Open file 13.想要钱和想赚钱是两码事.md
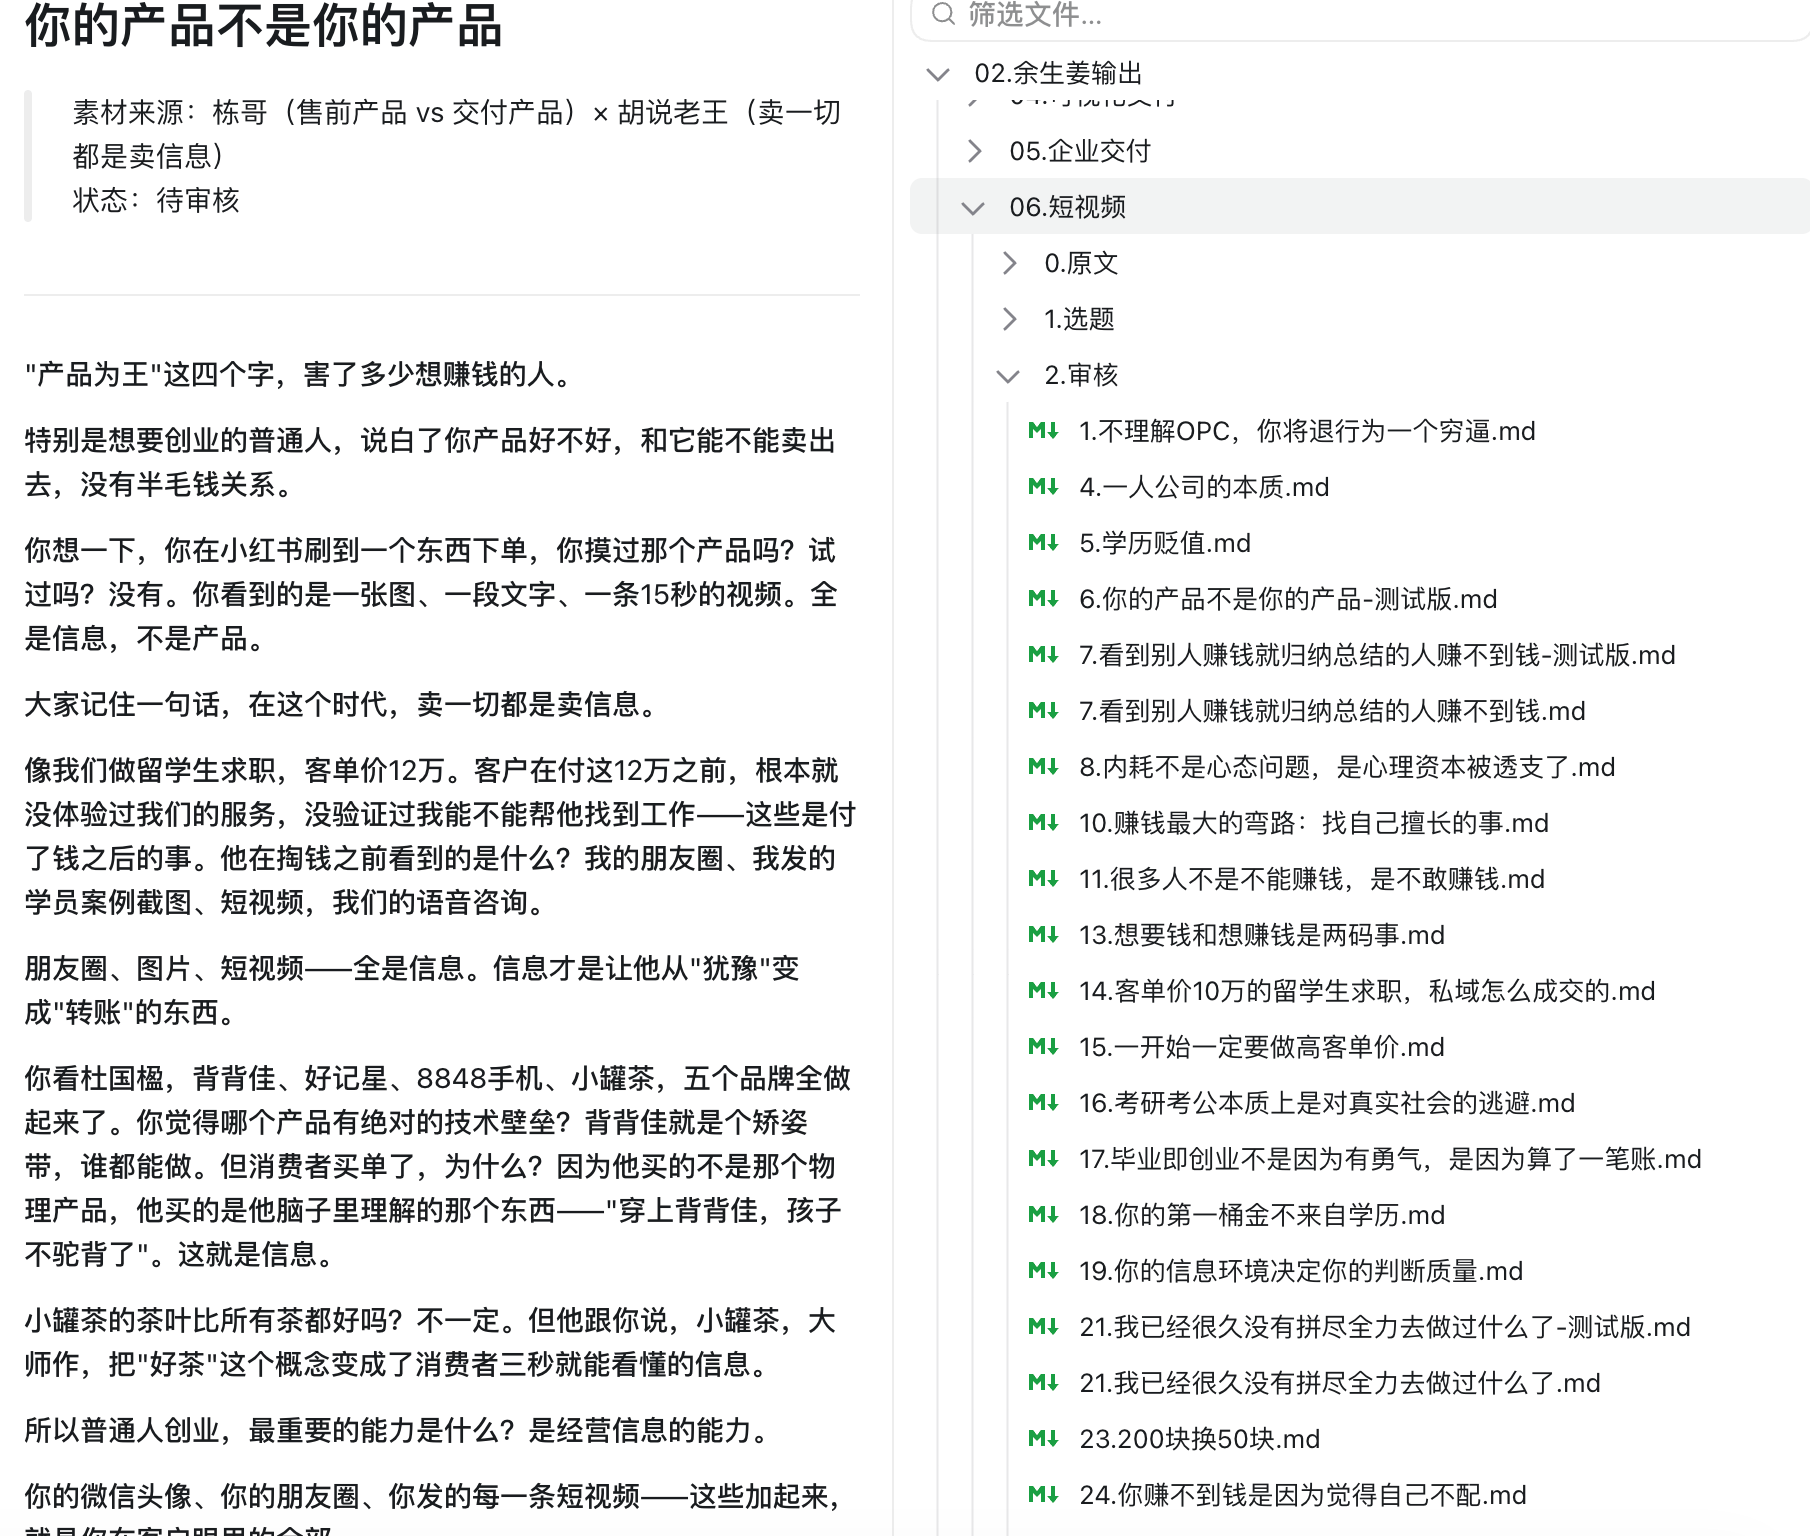This screenshot has height=1536, width=1810. click(1262, 935)
